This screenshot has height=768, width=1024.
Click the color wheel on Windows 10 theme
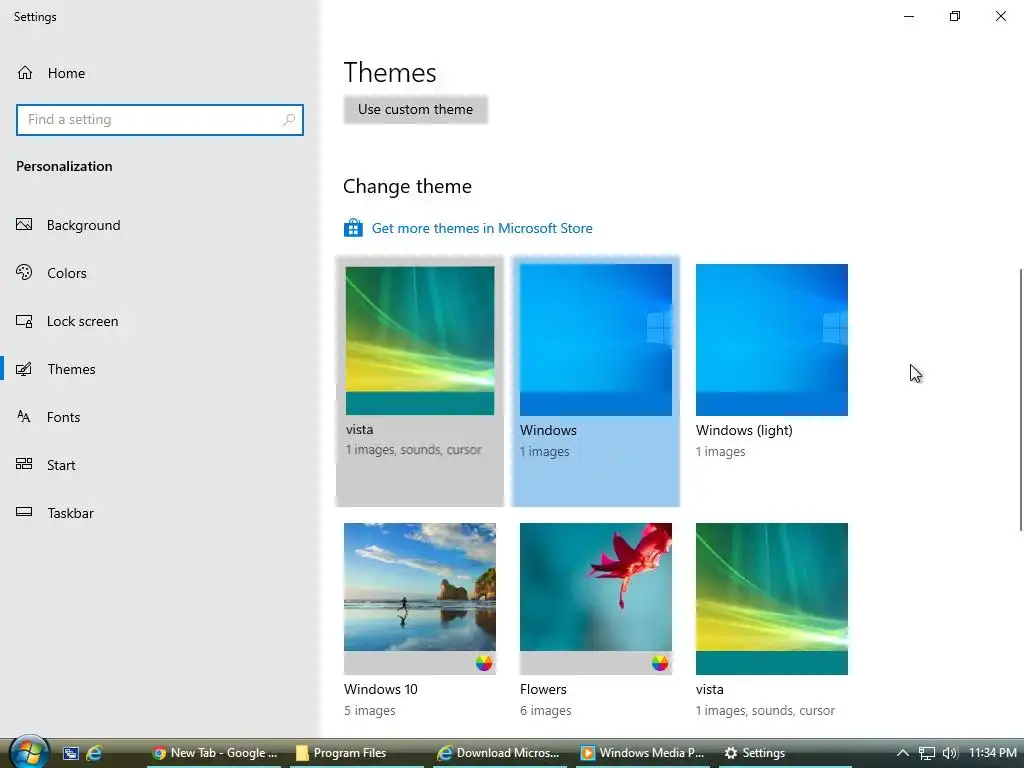(x=484, y=663)
